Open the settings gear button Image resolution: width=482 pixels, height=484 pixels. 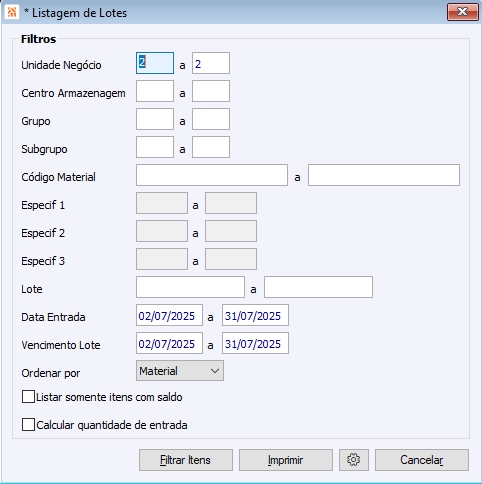354,460
